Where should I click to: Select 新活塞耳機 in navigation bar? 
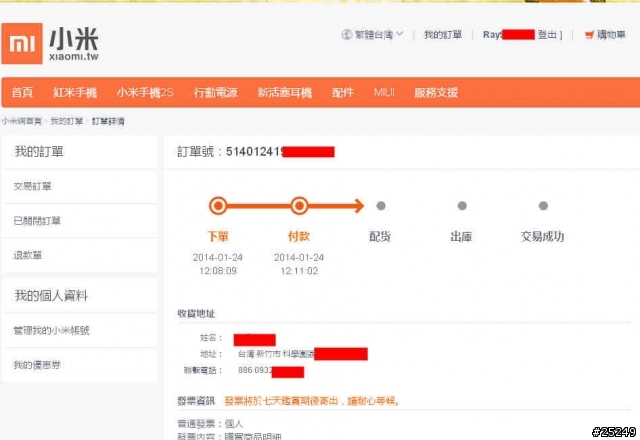tap(285, 93)
